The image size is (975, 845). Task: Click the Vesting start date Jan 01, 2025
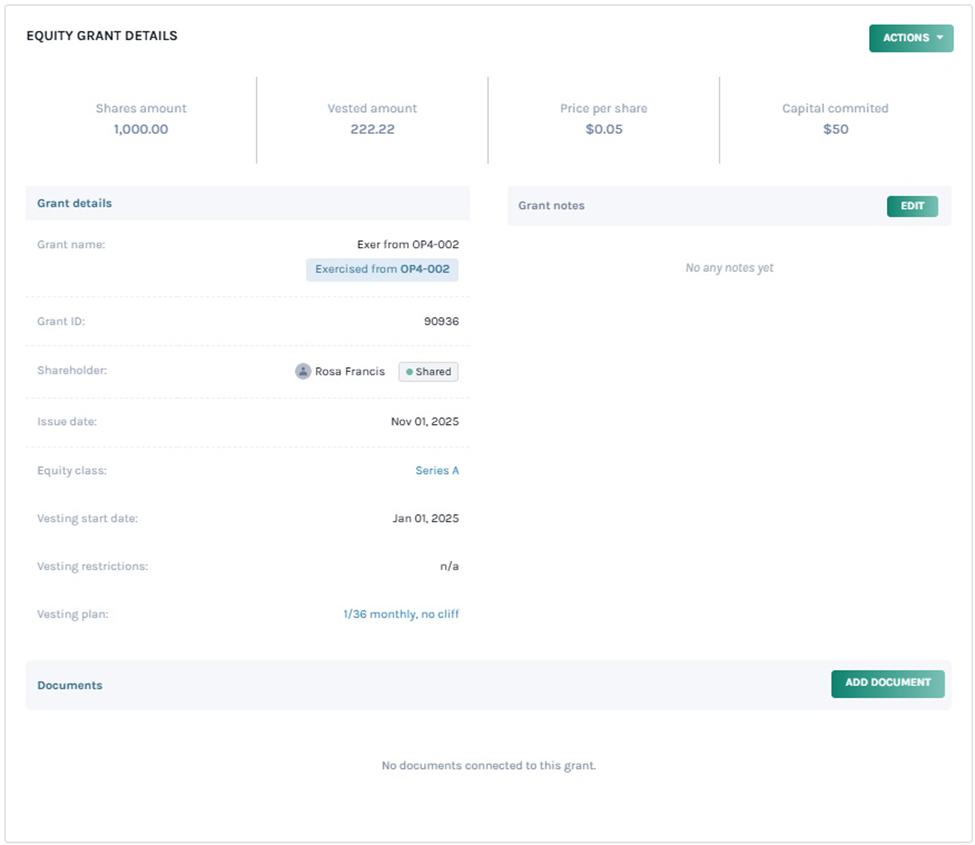425,518
